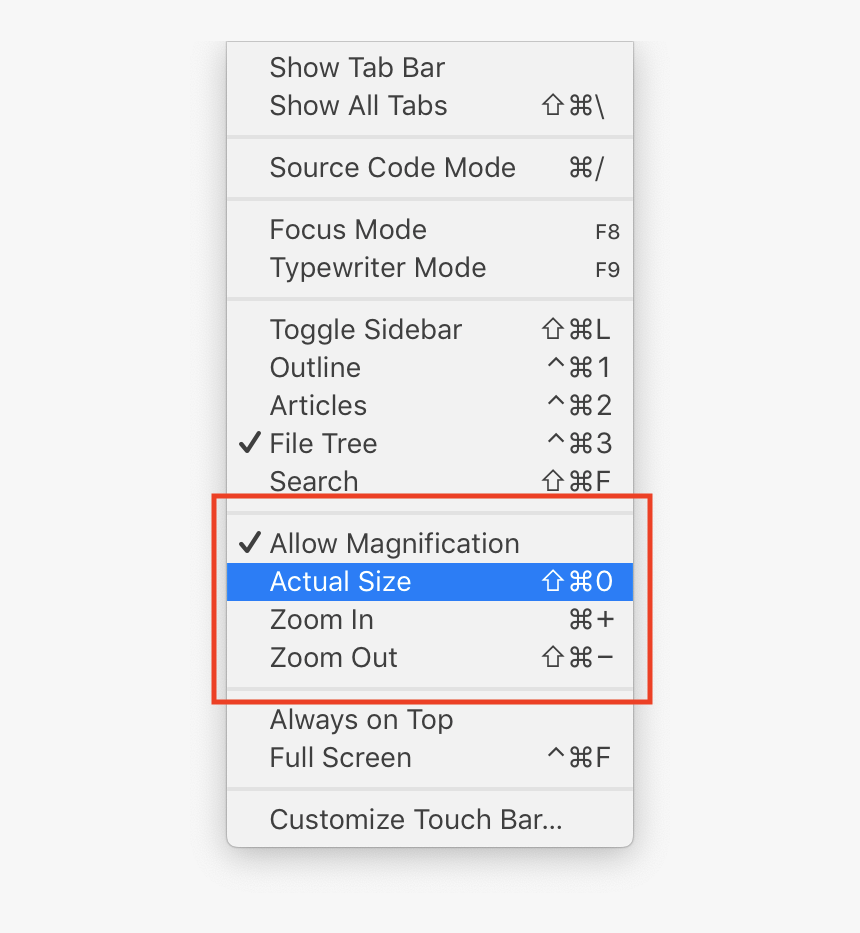This screenshot has height=933, width=860.
Task: Select the Articles sidebar view
Action: coord(318,406)
